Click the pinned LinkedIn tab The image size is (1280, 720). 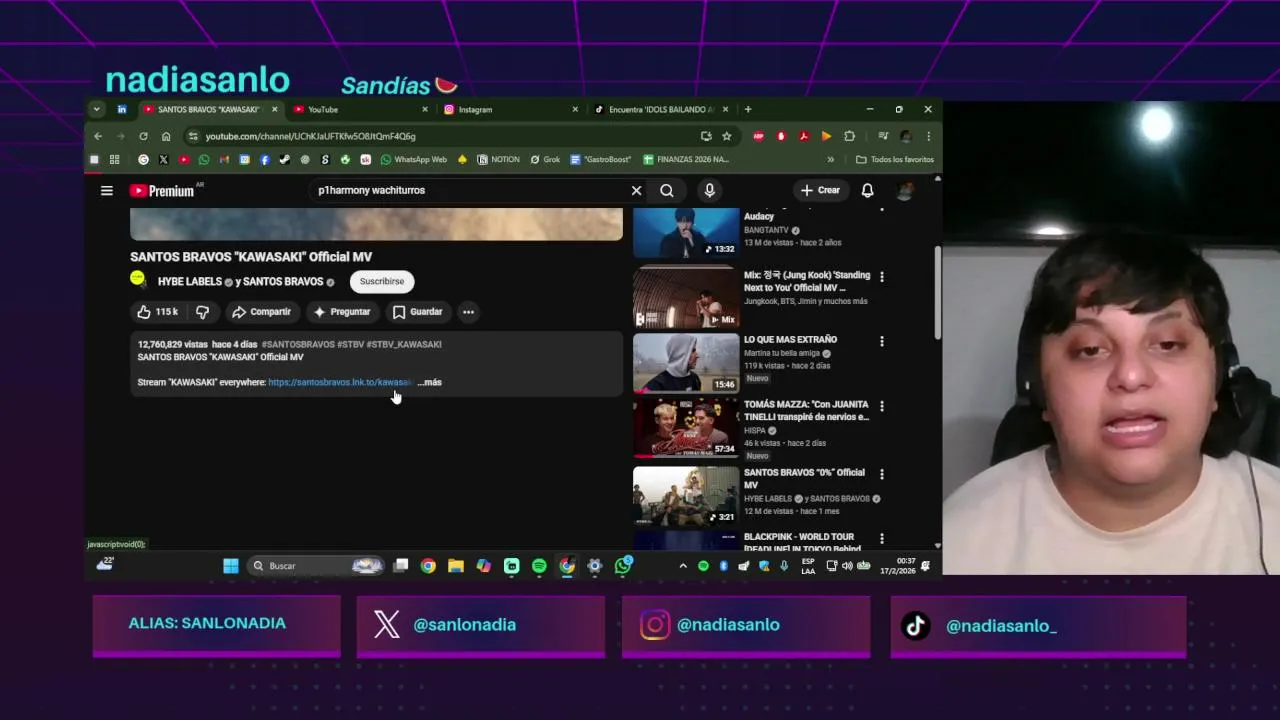[x=122, y=109]
